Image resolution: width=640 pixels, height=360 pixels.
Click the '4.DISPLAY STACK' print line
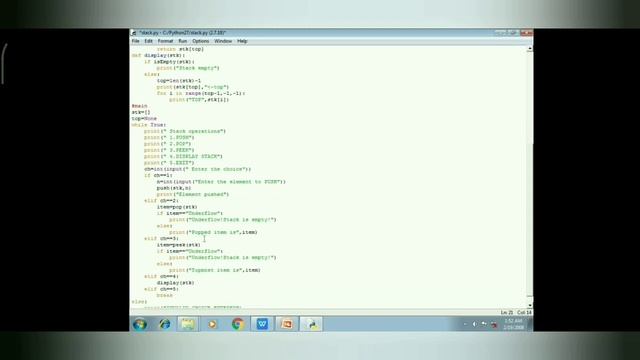(183, 156)
